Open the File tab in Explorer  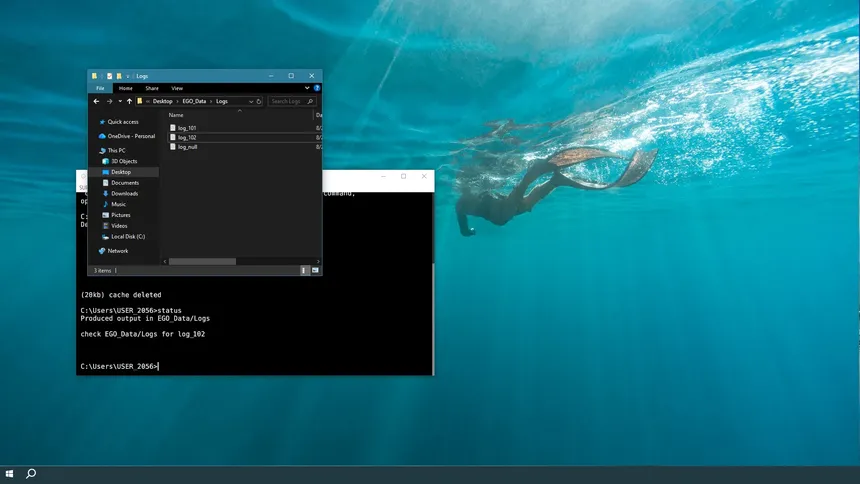(x=100, y=88)
